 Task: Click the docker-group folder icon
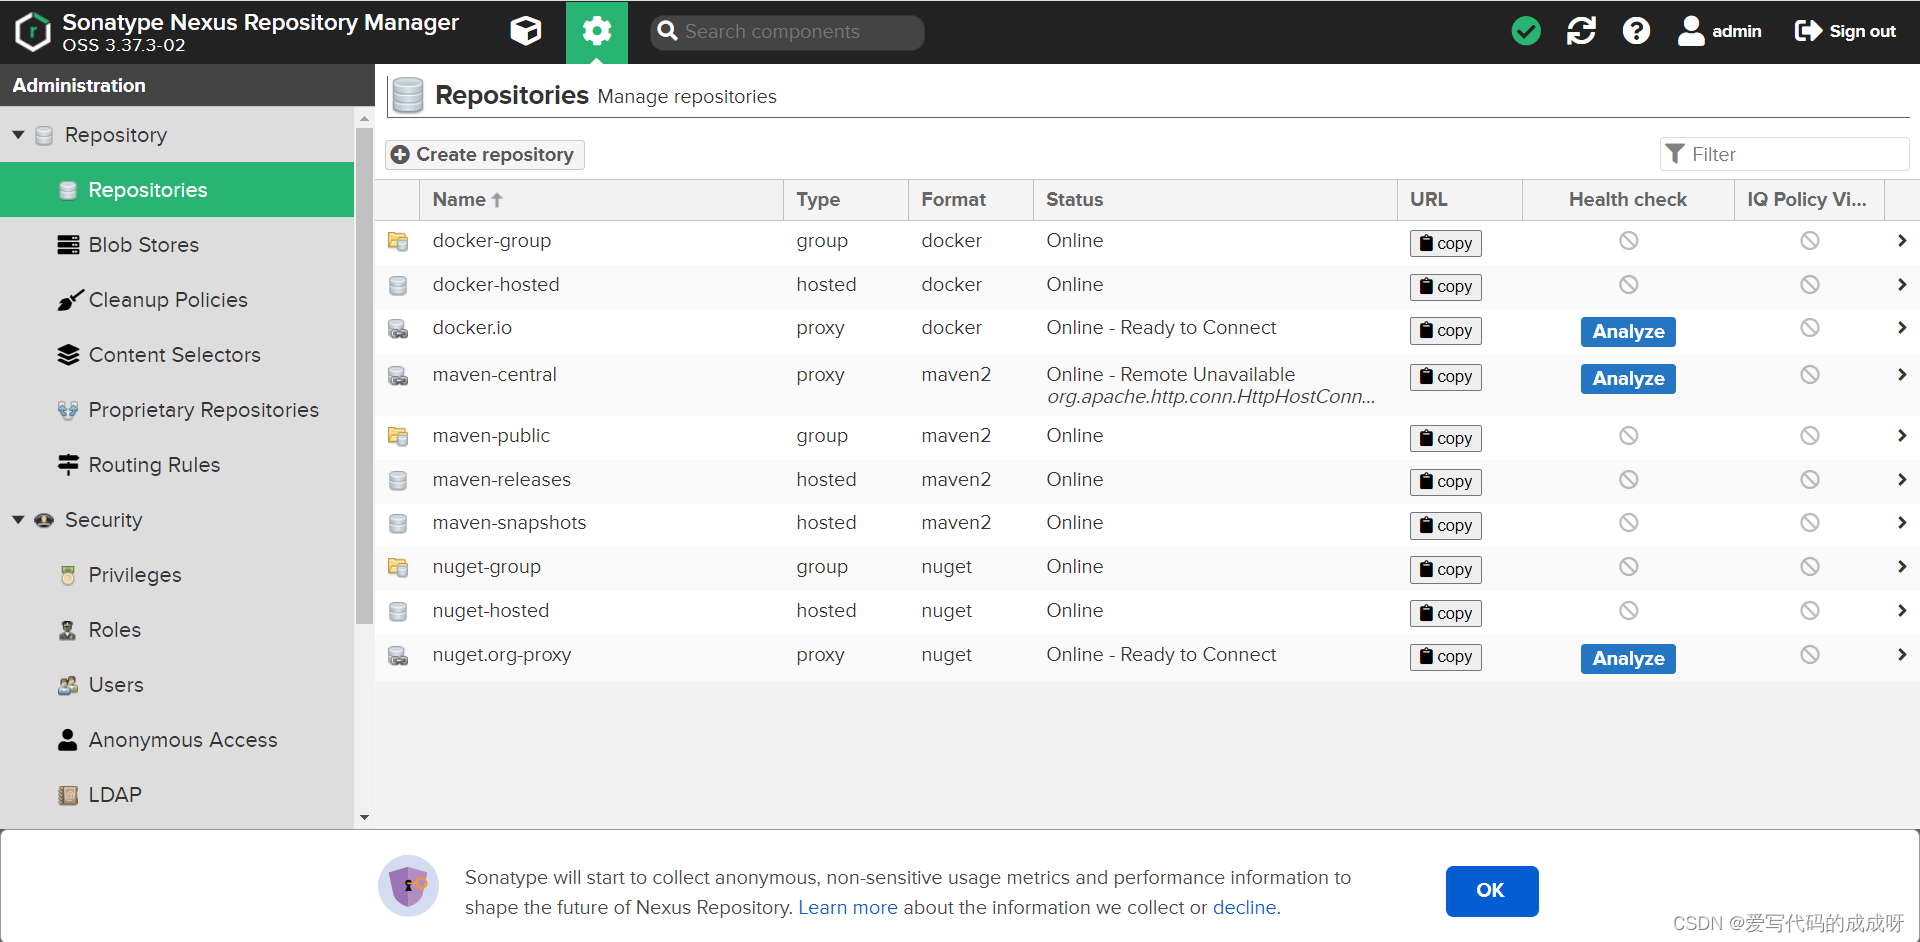pos(398,241)
